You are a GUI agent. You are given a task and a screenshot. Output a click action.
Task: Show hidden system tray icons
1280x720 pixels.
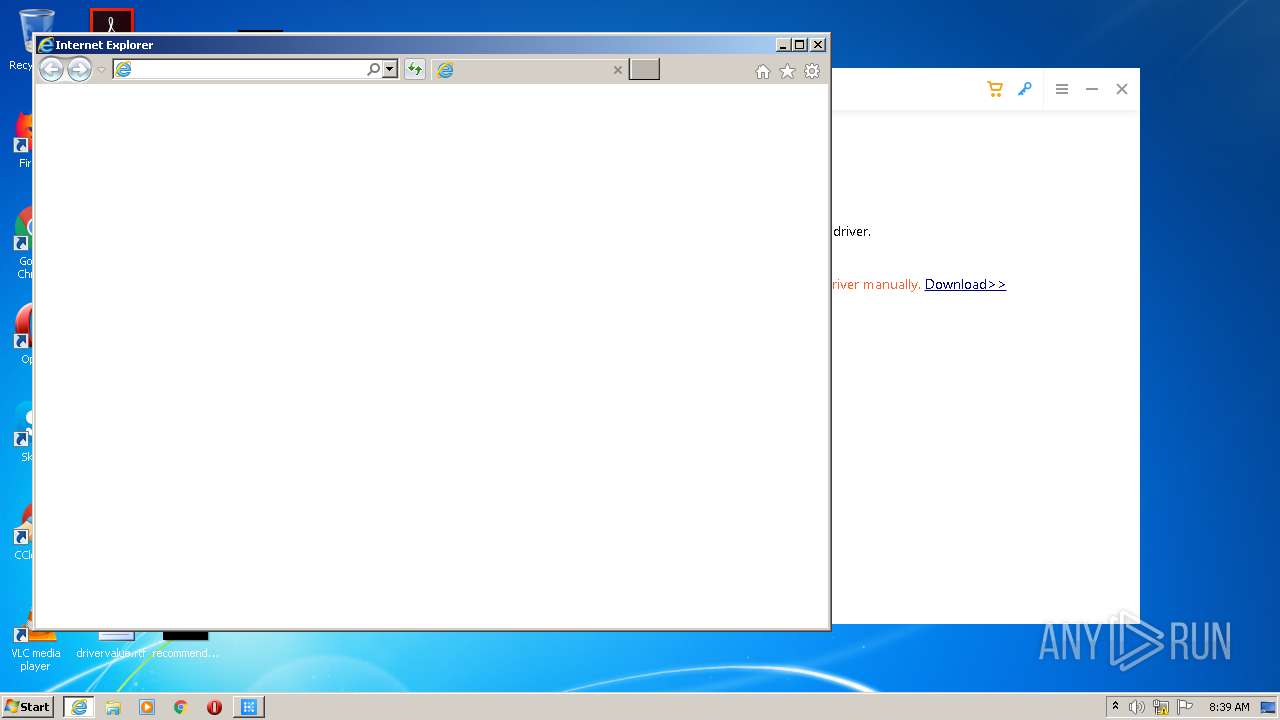click(1115, 707)
